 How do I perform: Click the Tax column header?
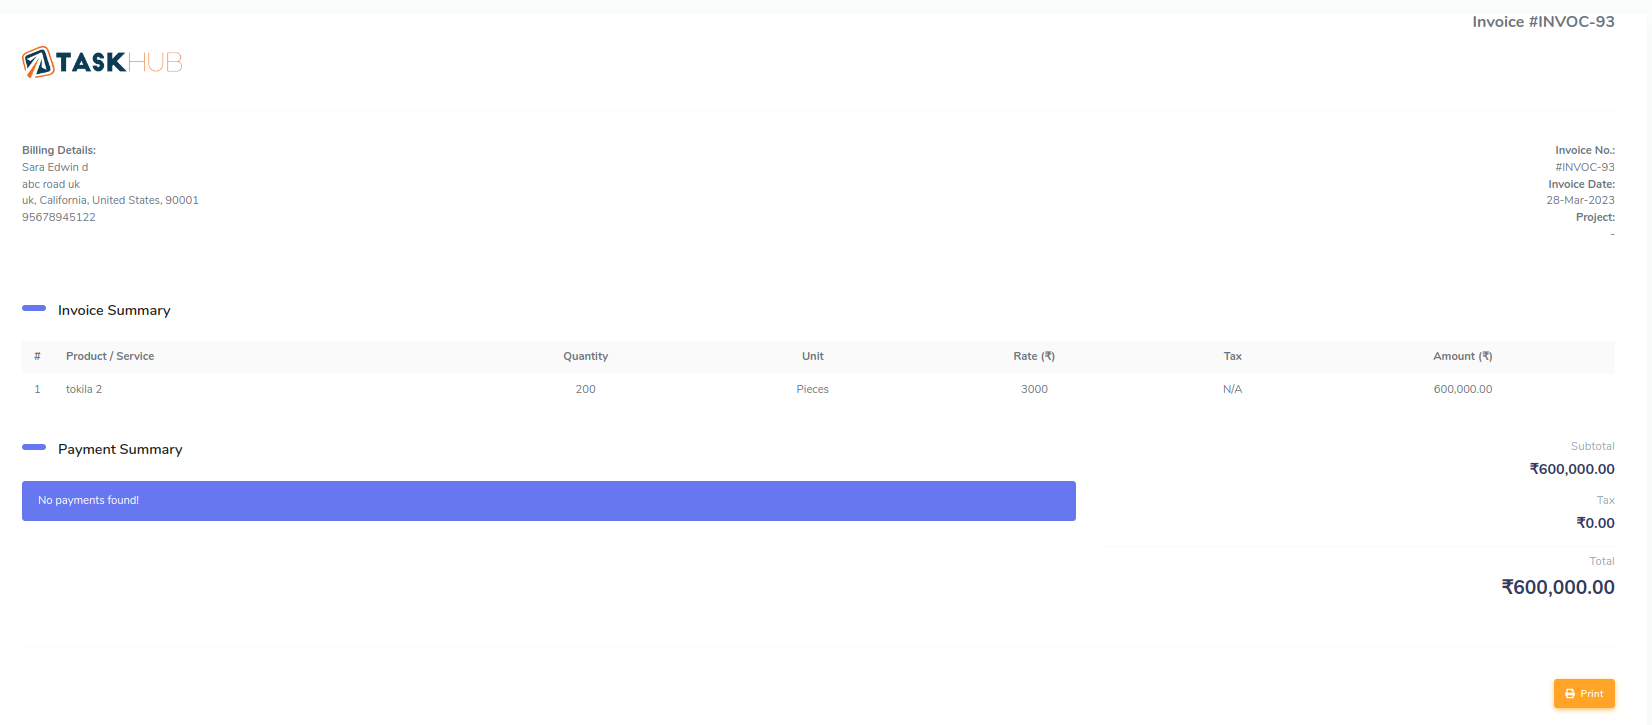pyautogui.click(x=1232, y=357)
